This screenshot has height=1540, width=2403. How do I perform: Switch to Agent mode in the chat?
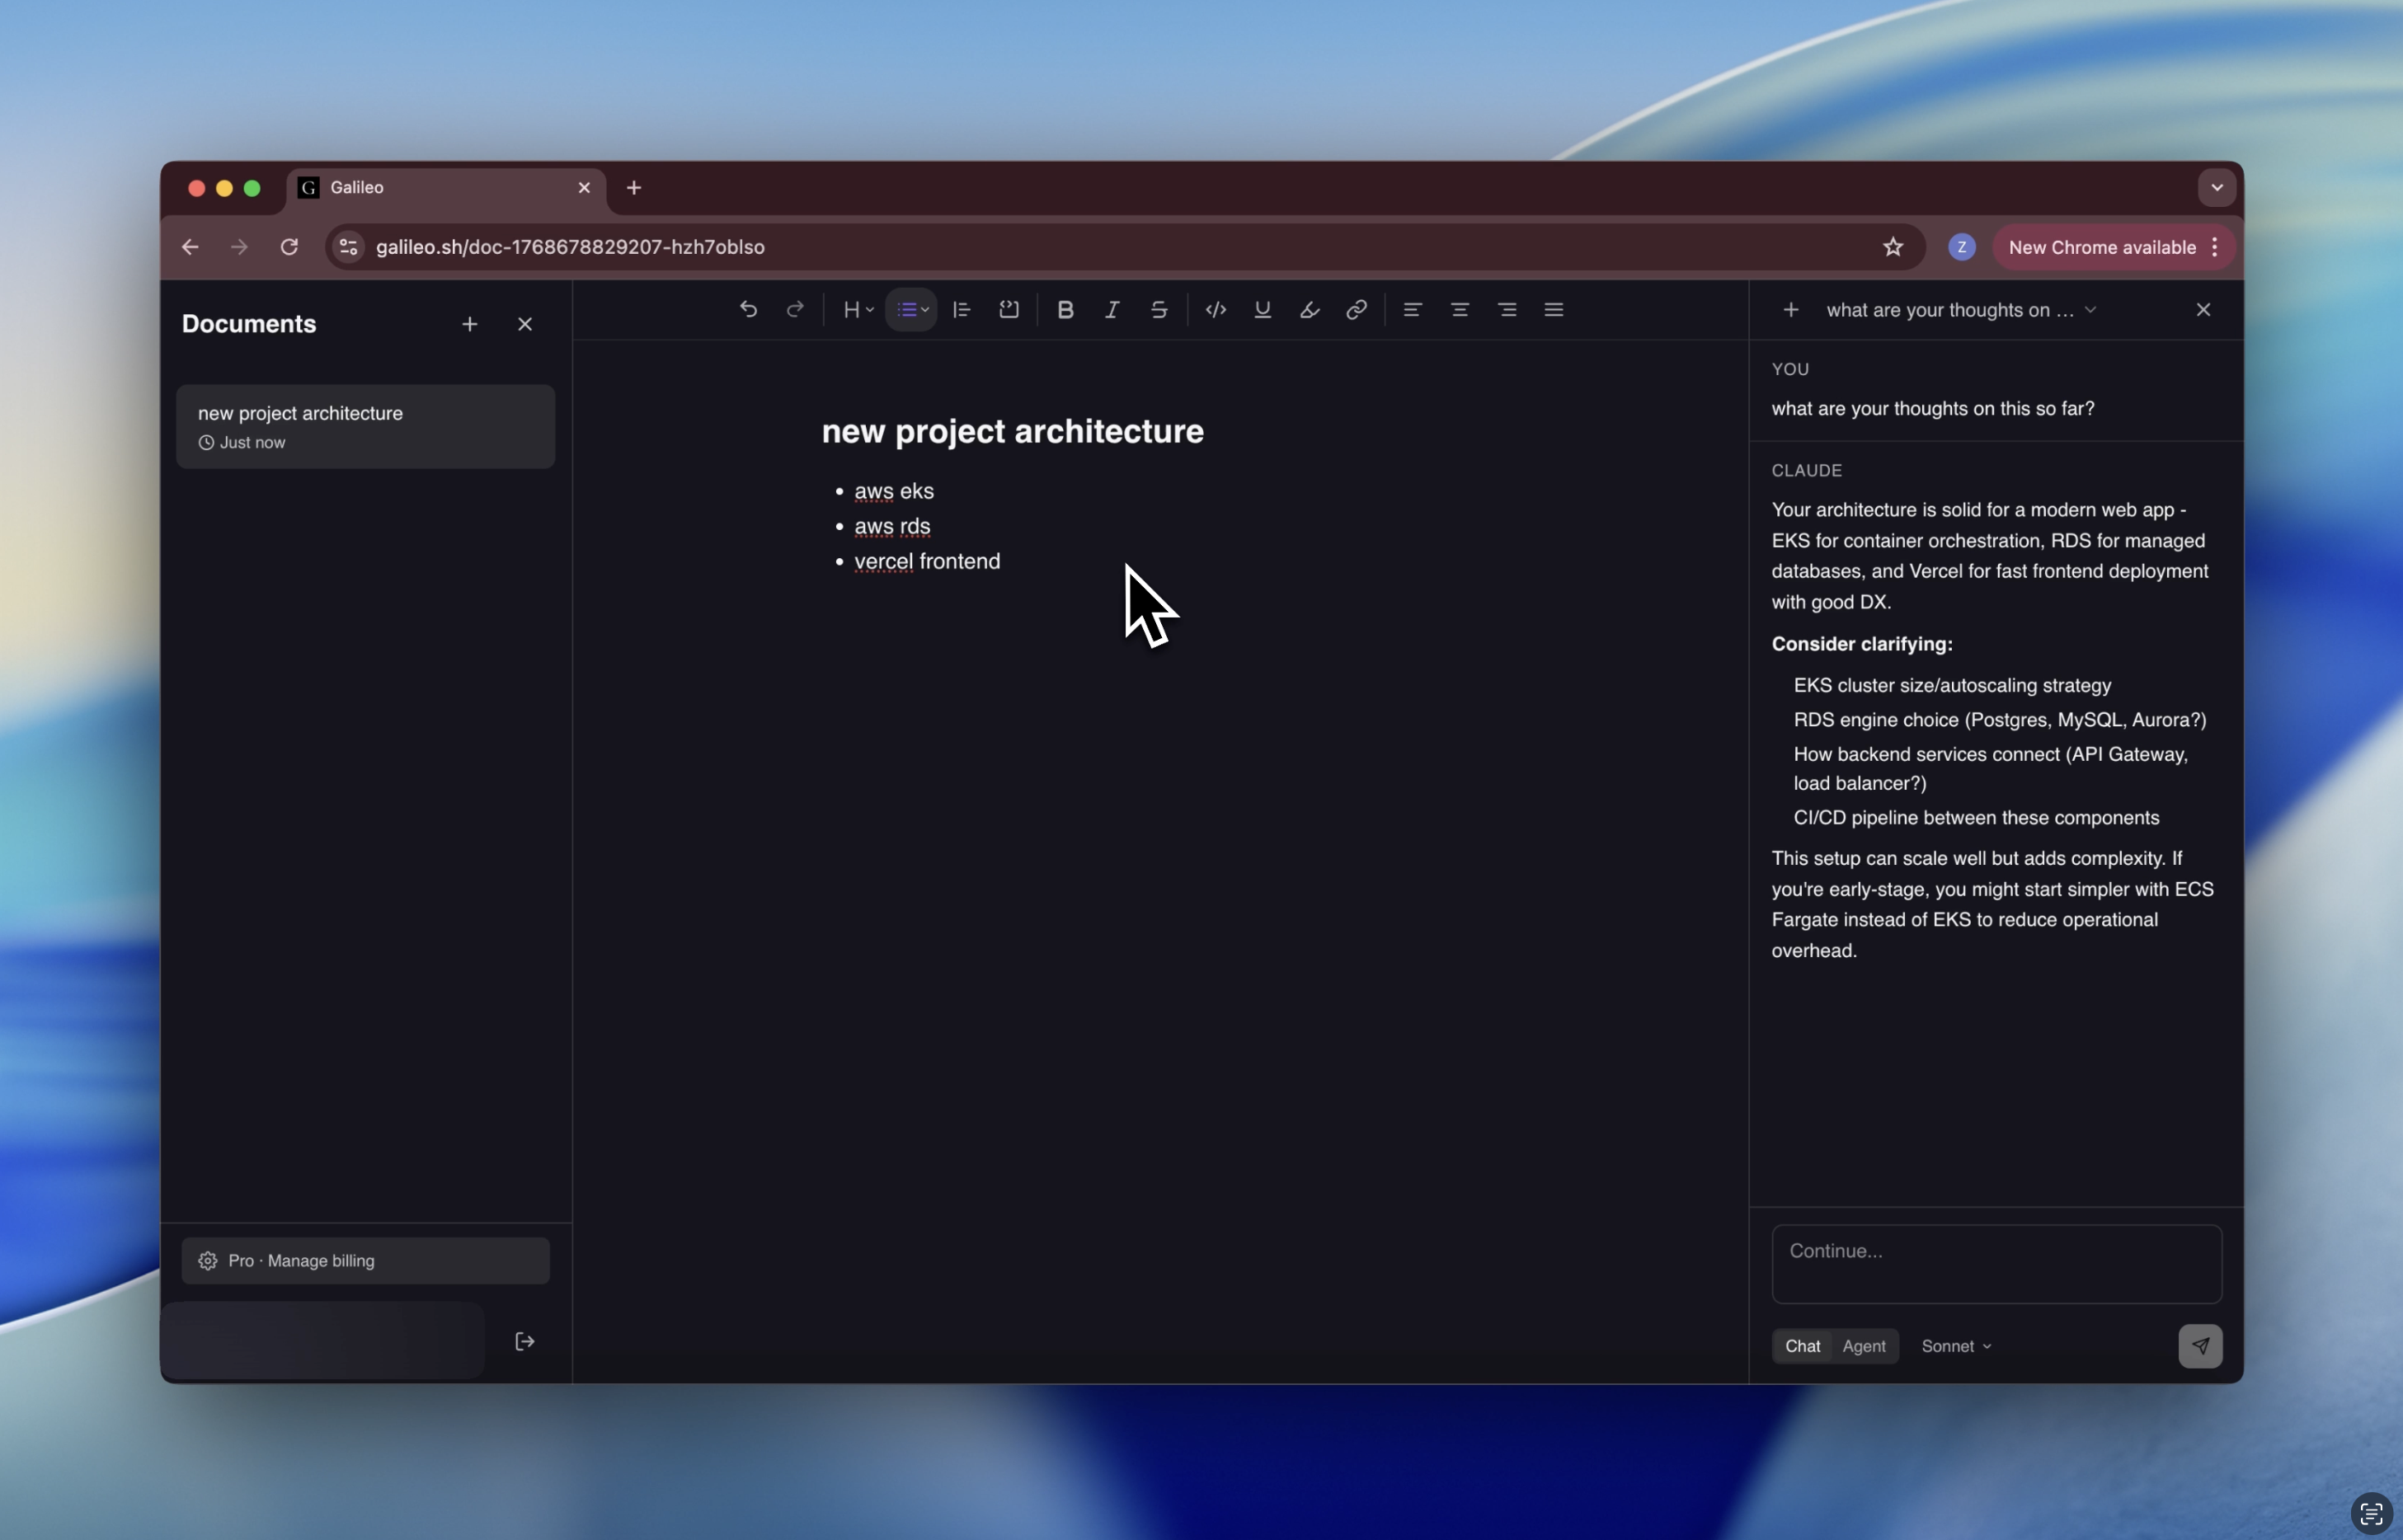click(1863, 1346)
